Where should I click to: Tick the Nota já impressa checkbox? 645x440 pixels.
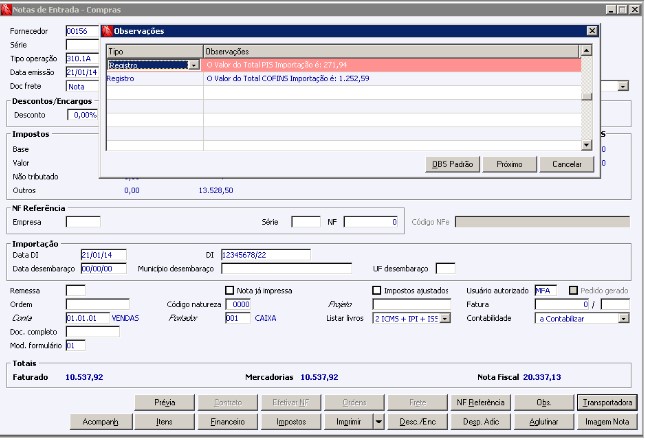[230, 291]
